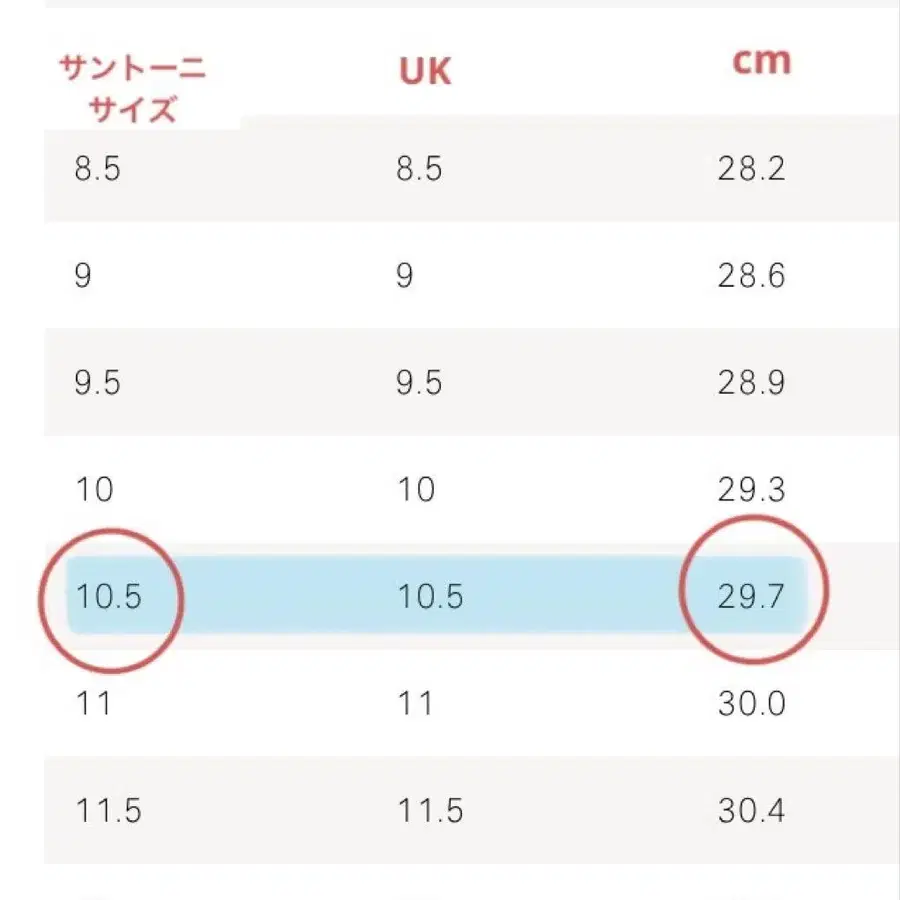Select 8.5 in the UK column
Viewport: 900px width, 900px height.
pos(419,168)
